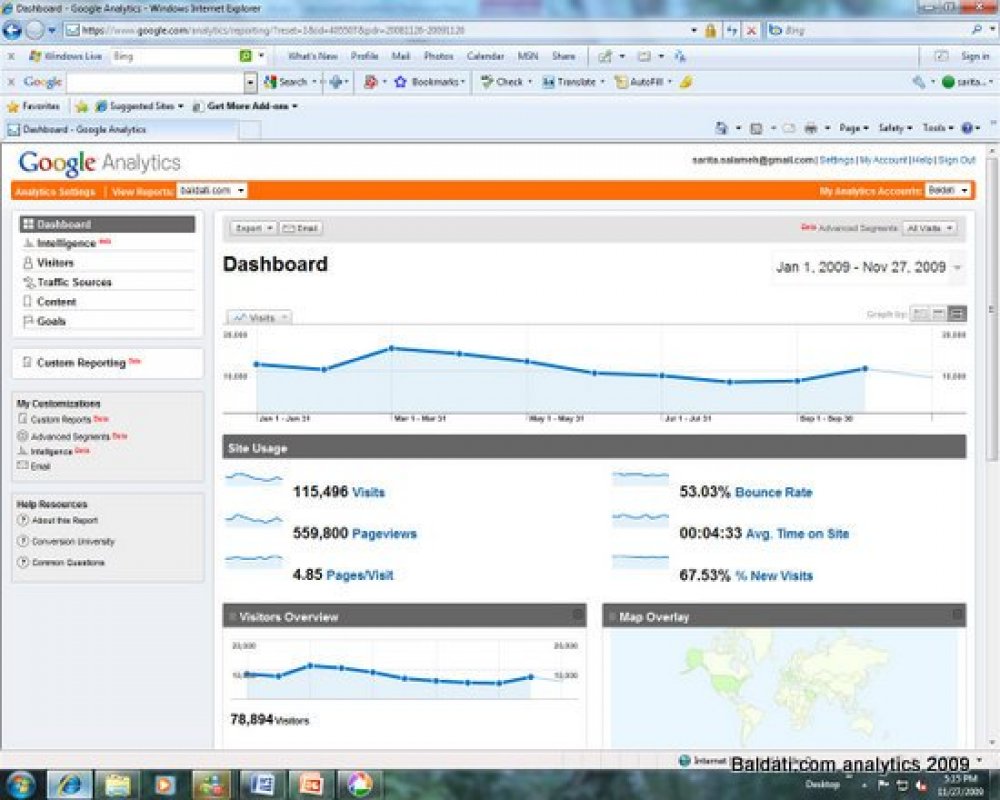Click the Mar 1 - Mar 31 peak point on graph

pos(392,348)
